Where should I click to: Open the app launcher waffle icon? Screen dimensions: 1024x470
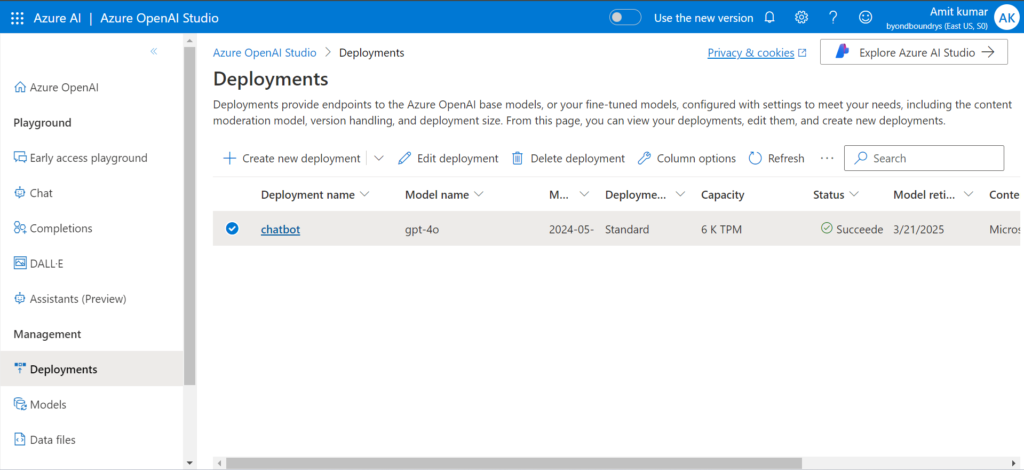(x=18, y=18)
